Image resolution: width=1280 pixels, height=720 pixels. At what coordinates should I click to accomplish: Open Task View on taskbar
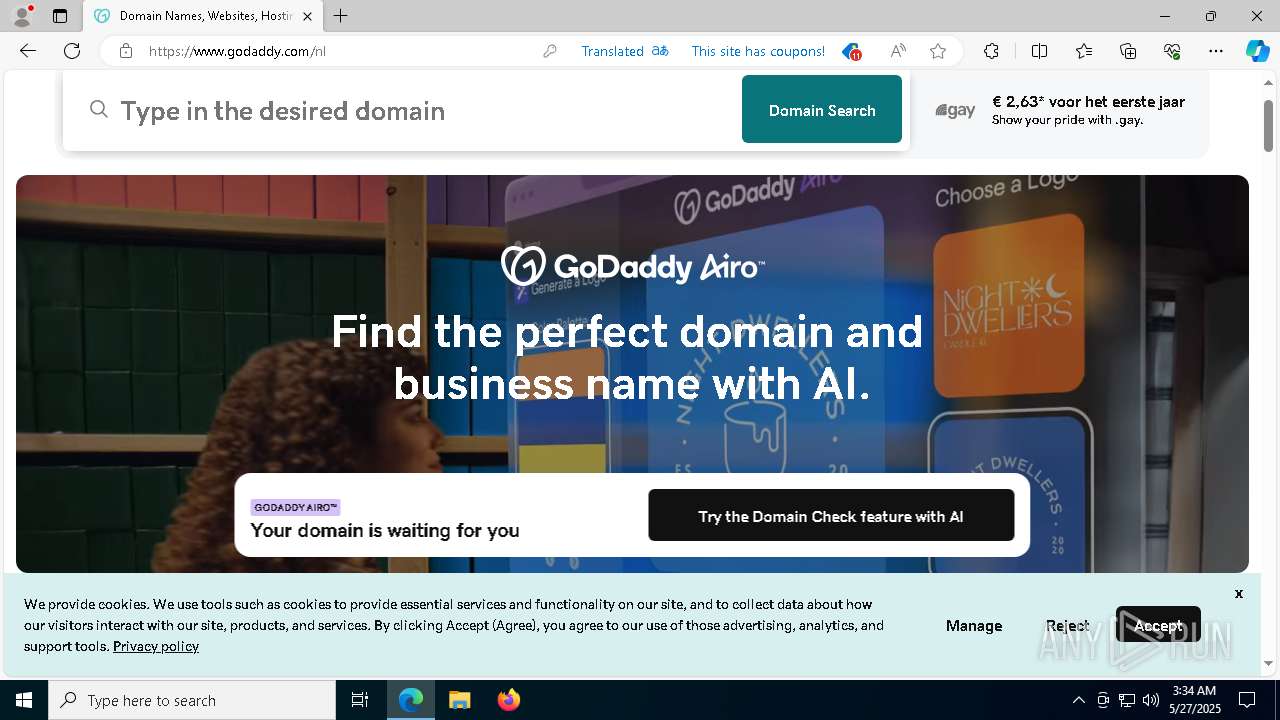click(x=360, y=700)
